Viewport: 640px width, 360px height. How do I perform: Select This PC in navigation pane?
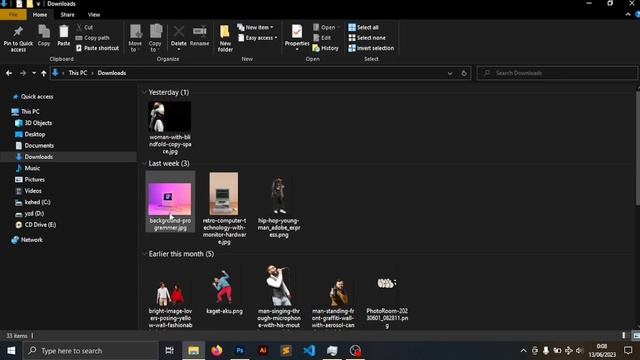[30, 111]
